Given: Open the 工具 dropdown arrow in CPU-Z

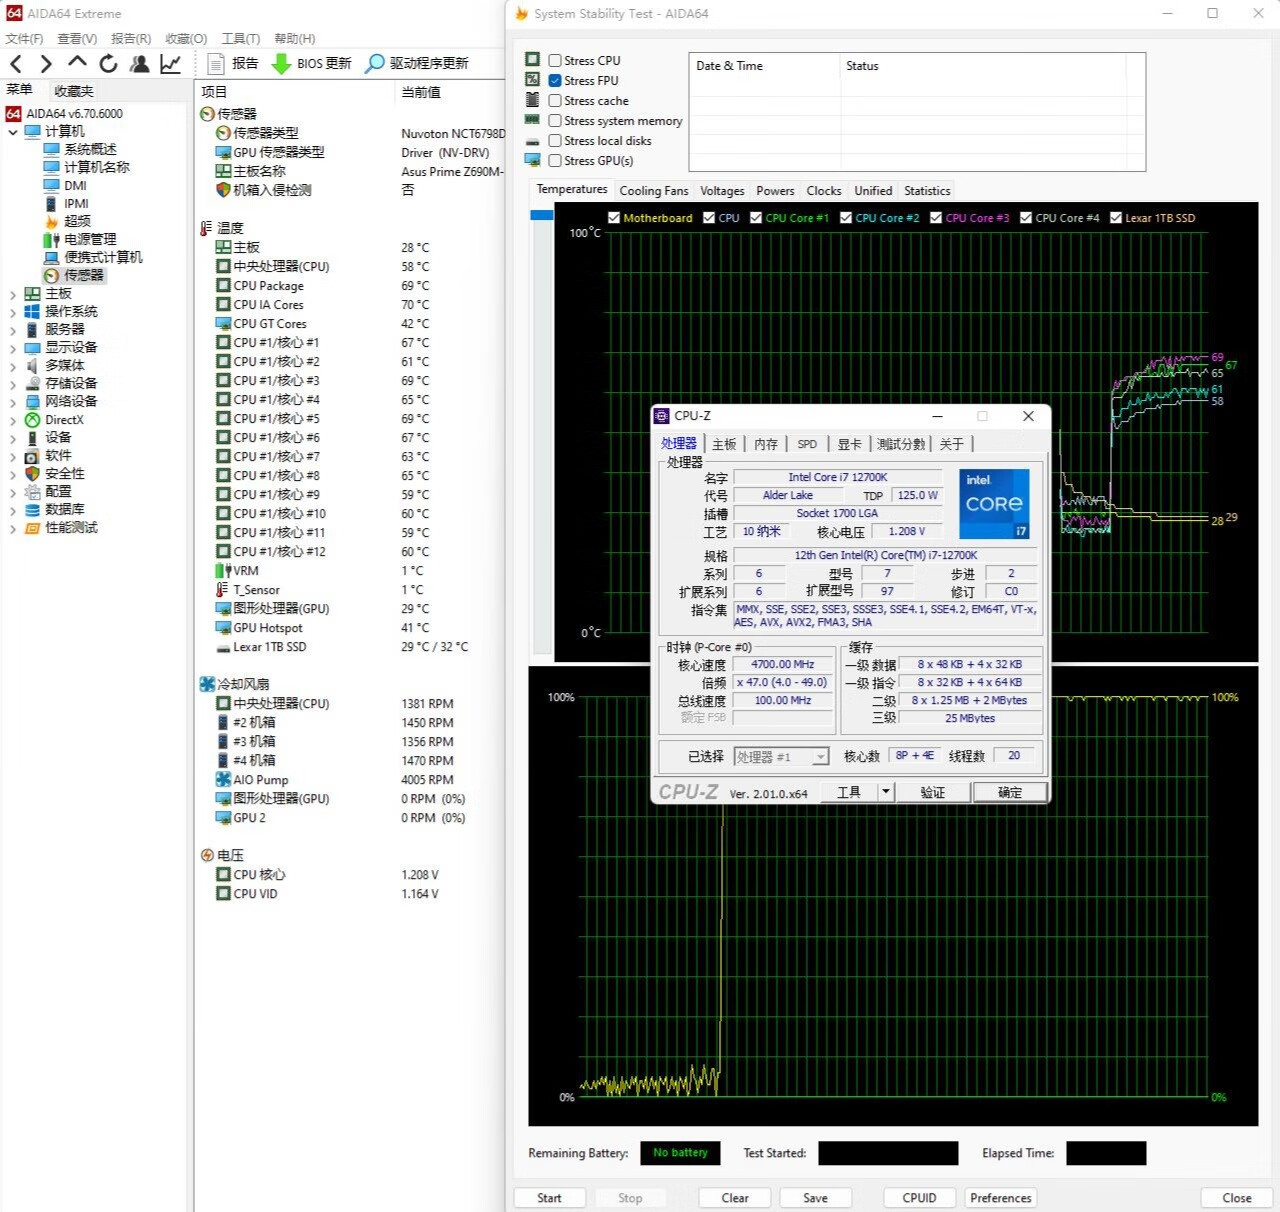Looking at the screenshot, I should (885, 792).
